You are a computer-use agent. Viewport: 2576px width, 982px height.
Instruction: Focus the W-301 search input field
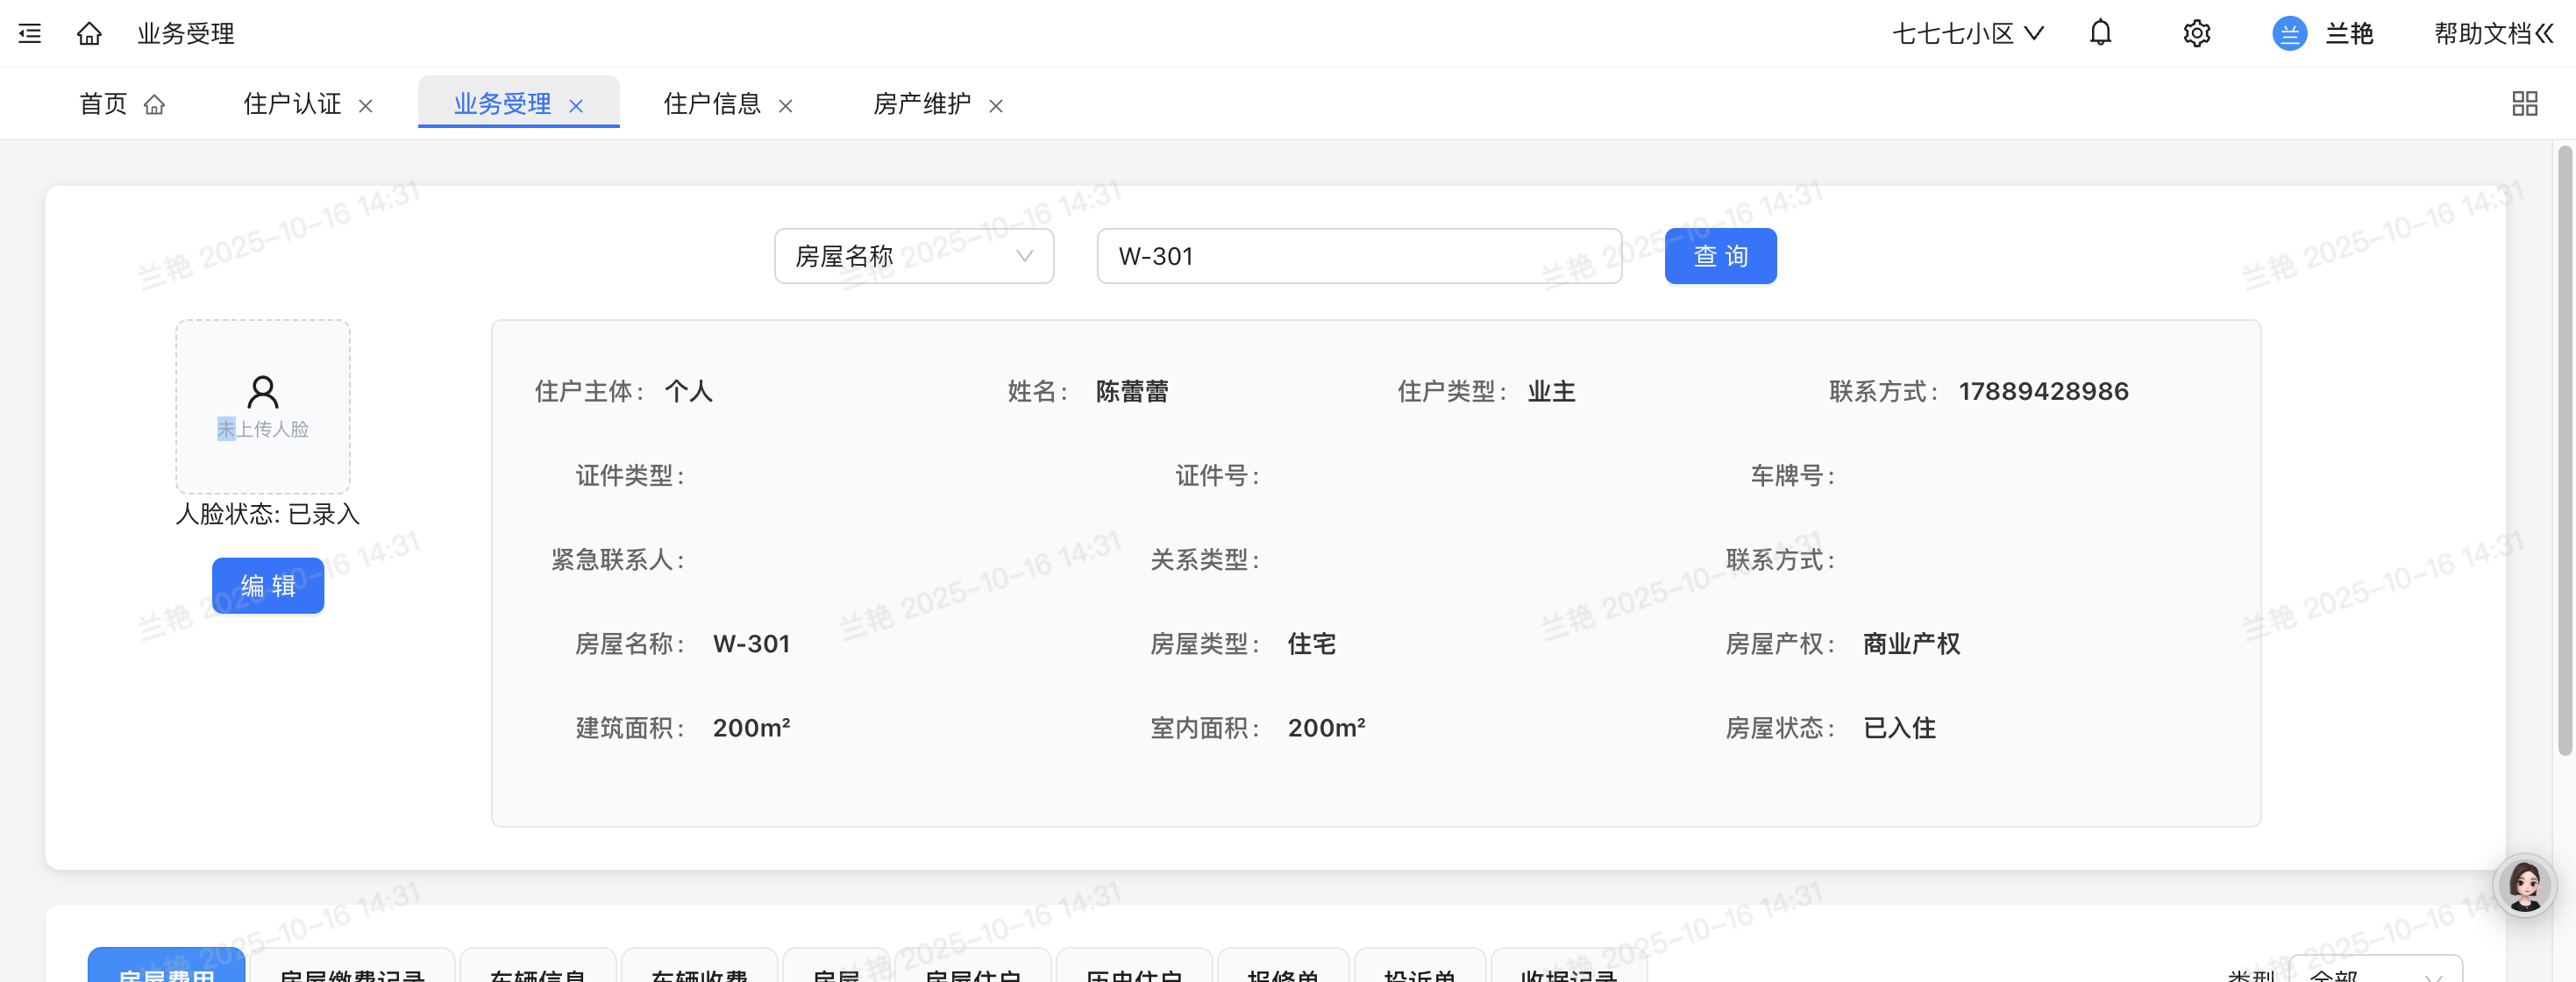(x=1359, y=256)
